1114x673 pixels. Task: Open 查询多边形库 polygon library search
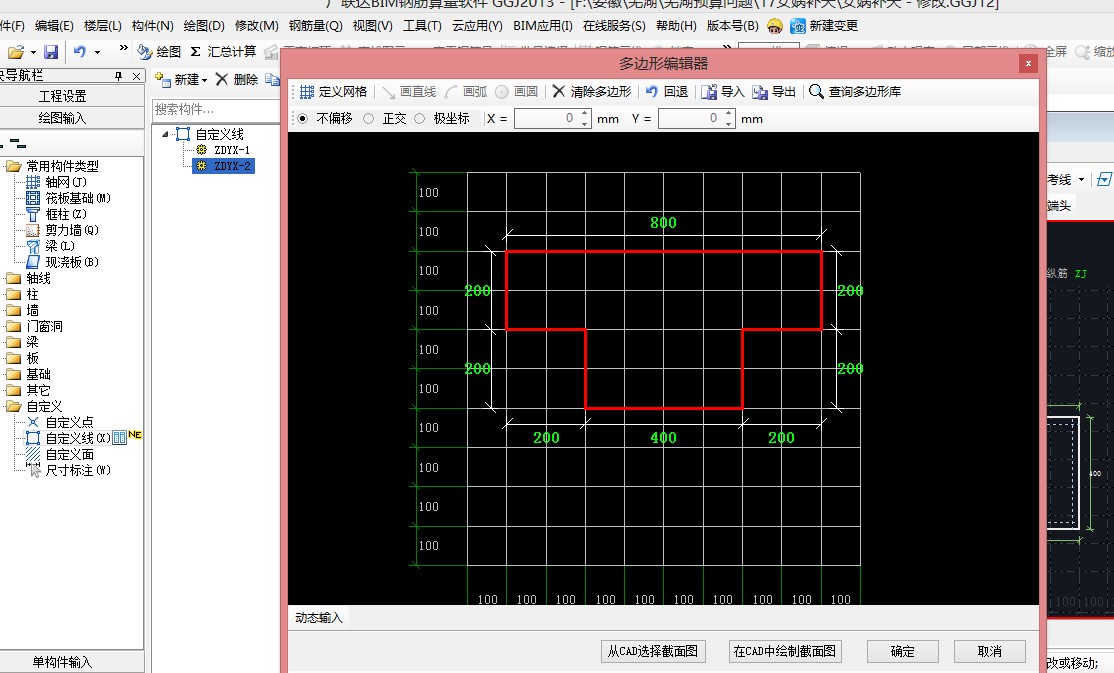tap(855, 92)
